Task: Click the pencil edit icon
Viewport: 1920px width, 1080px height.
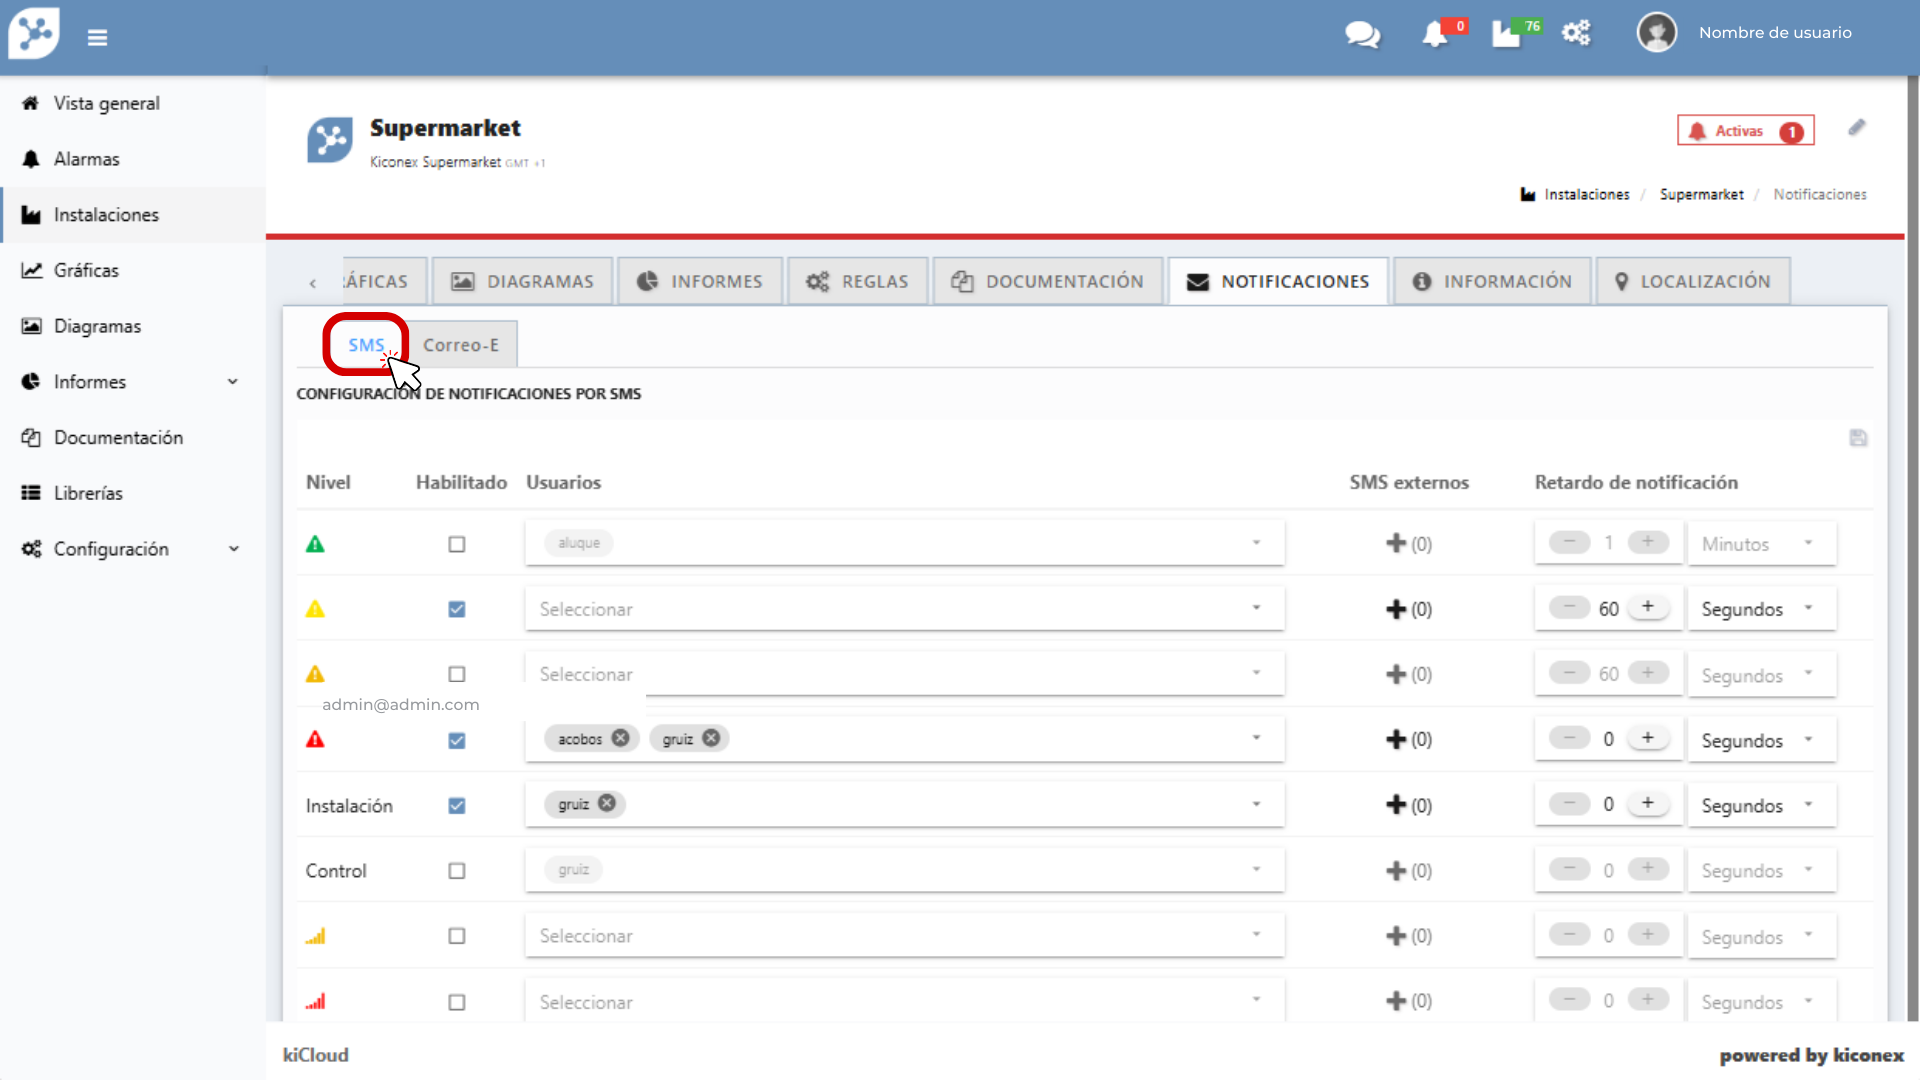Action: [x=1857, y=128]
